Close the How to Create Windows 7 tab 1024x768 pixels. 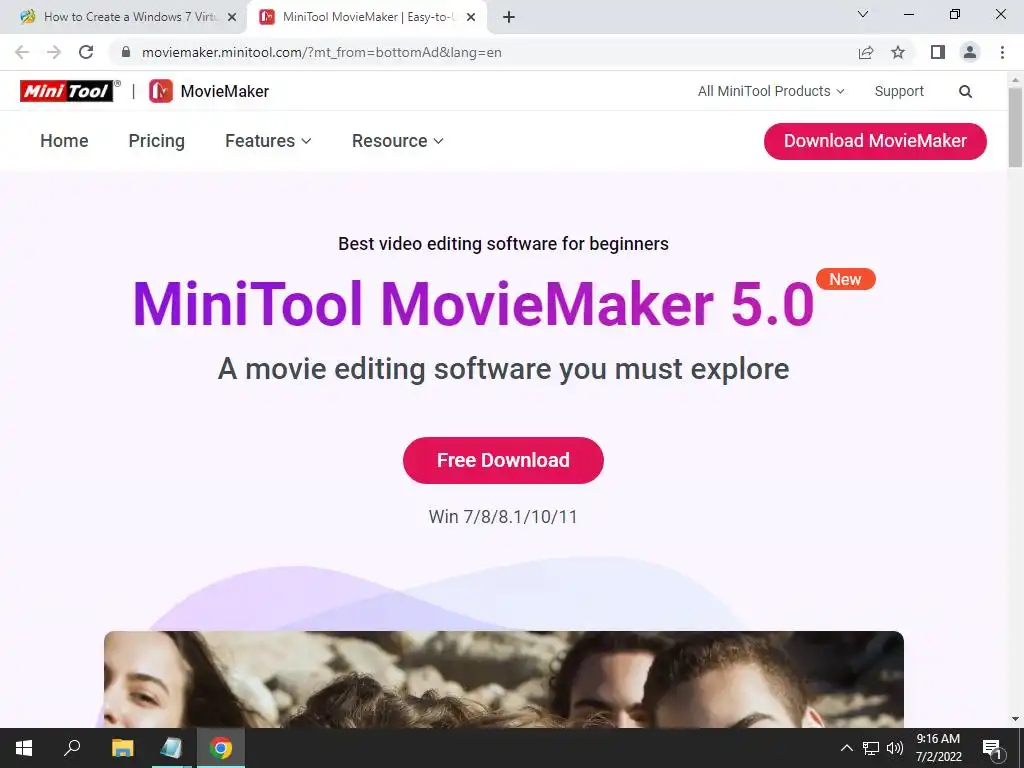click(x=232, y=17)
